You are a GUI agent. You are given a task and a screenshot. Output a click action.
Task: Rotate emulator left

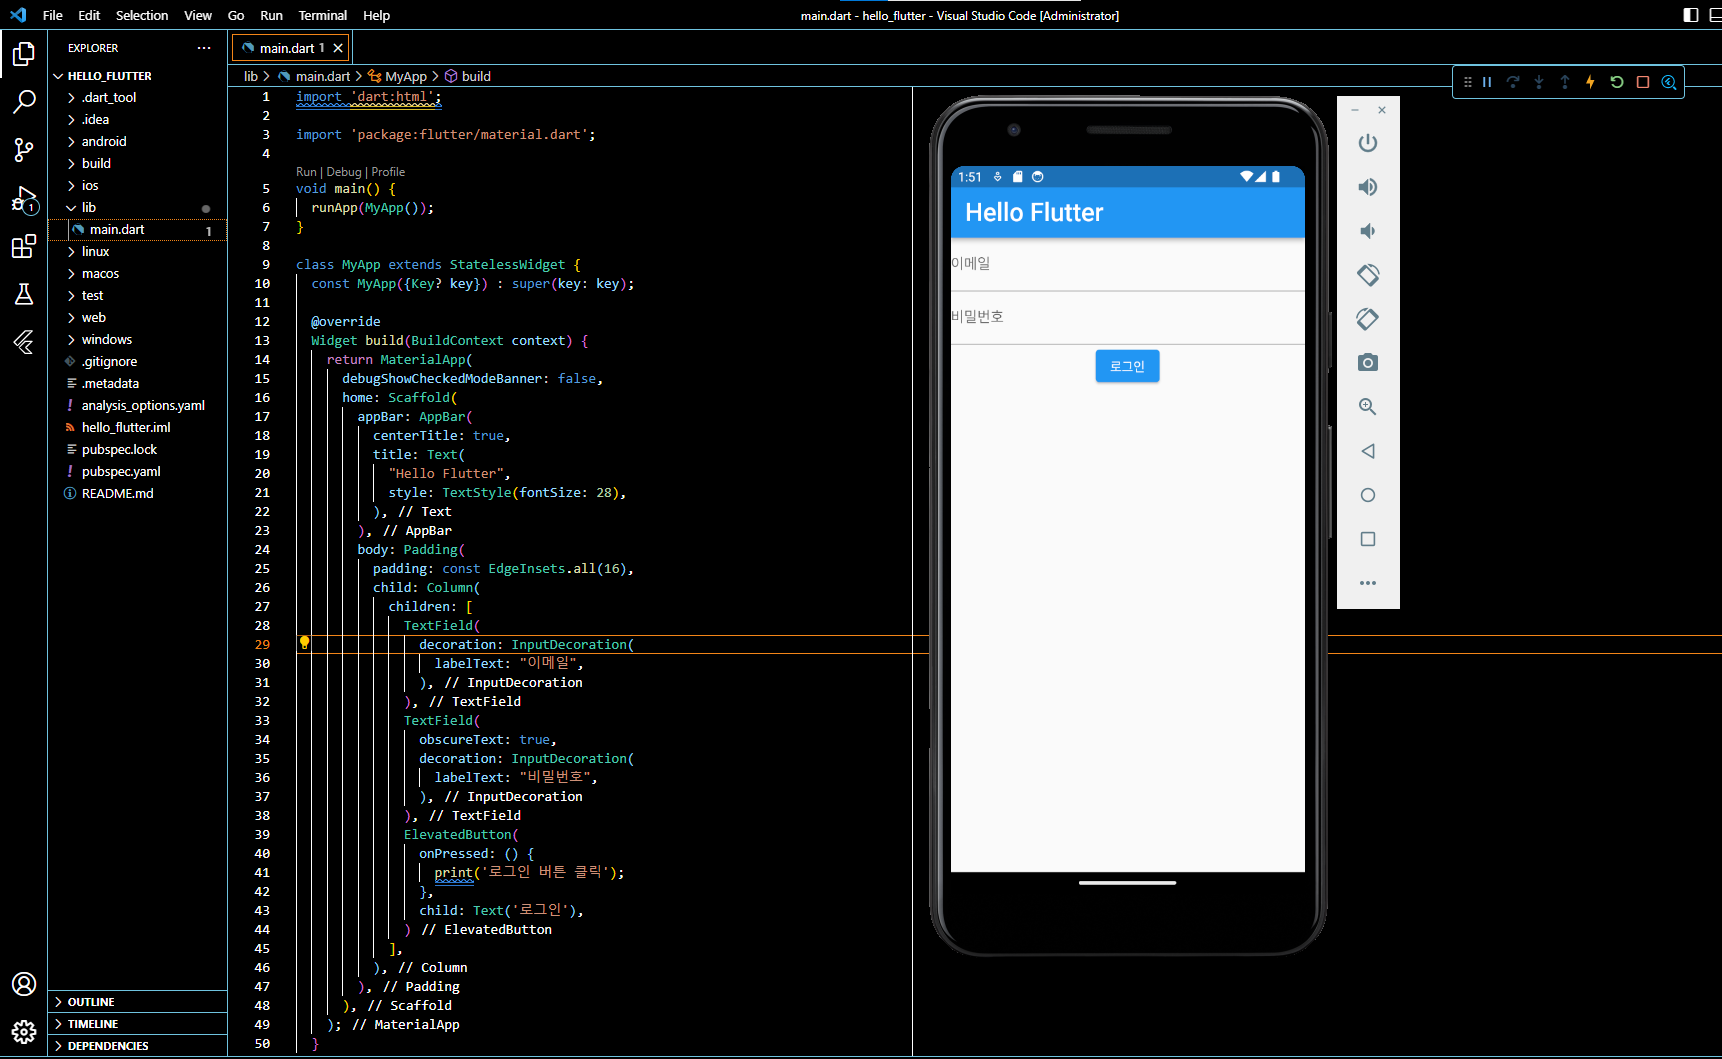click(1368, 275)
